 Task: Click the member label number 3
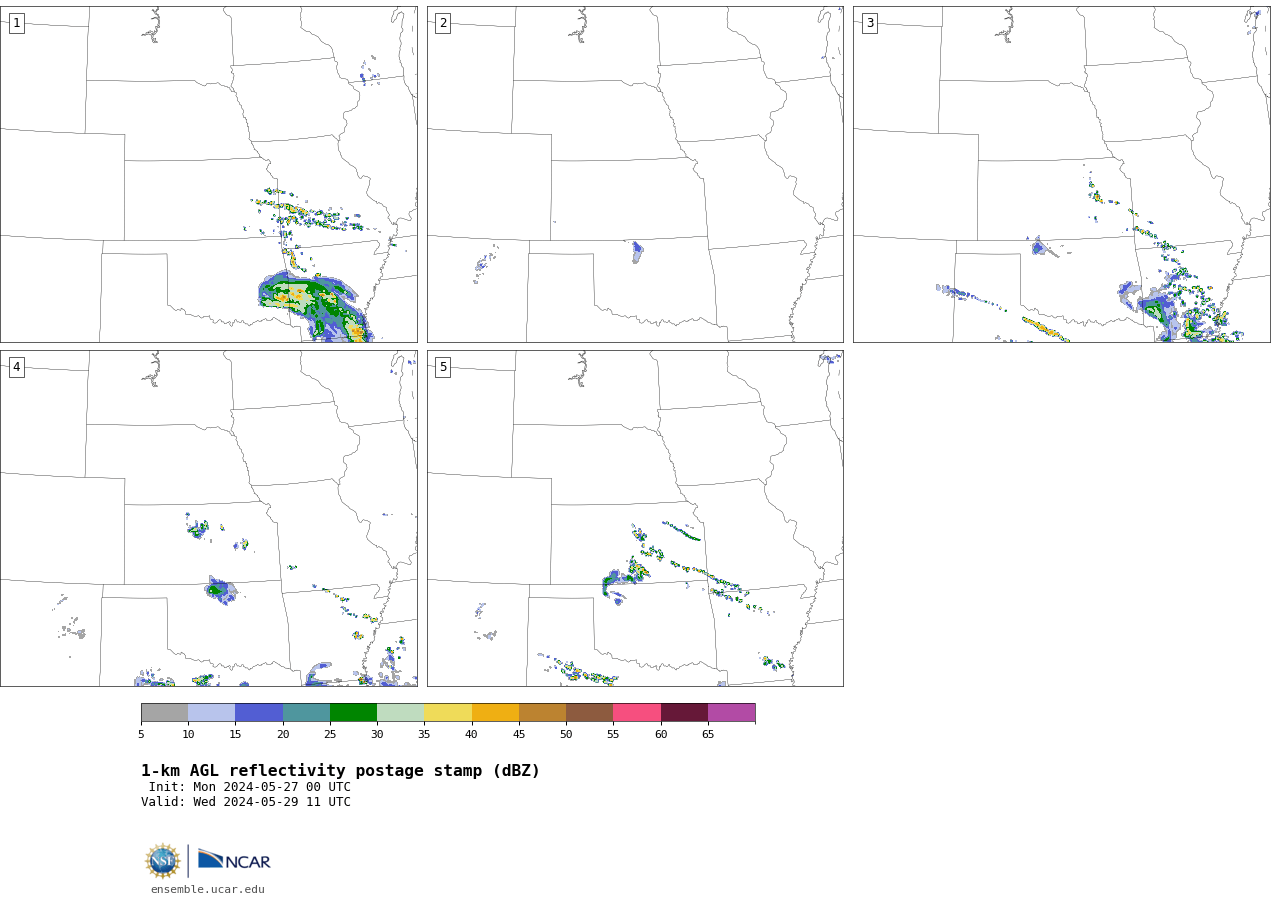869,23
